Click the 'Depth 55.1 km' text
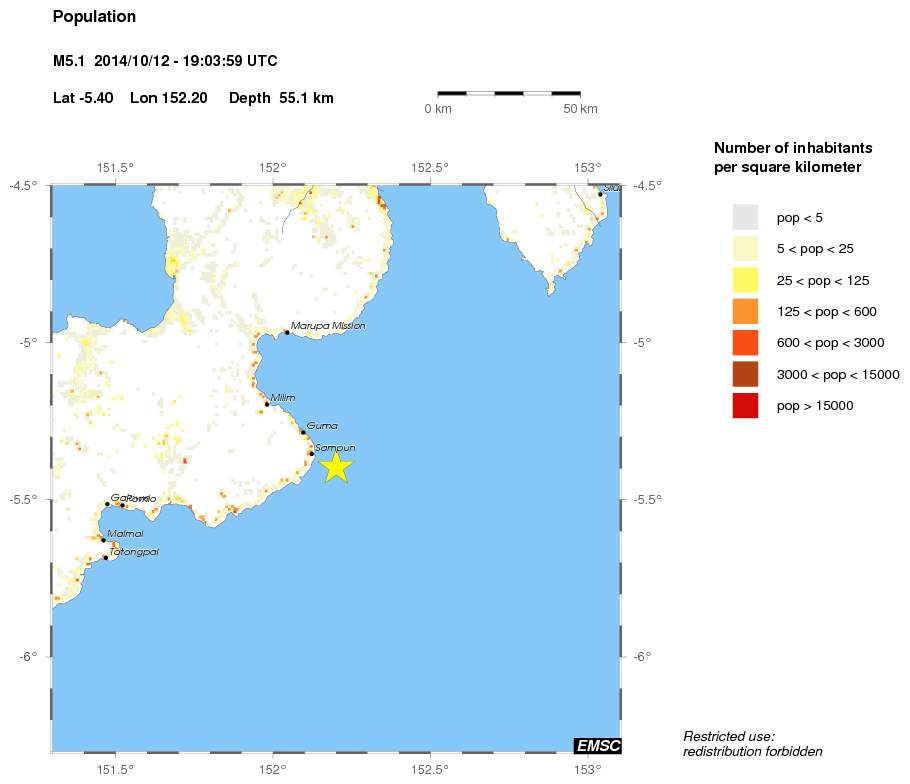This screenshot has width=910, height=784. click(x=281, y=98)
